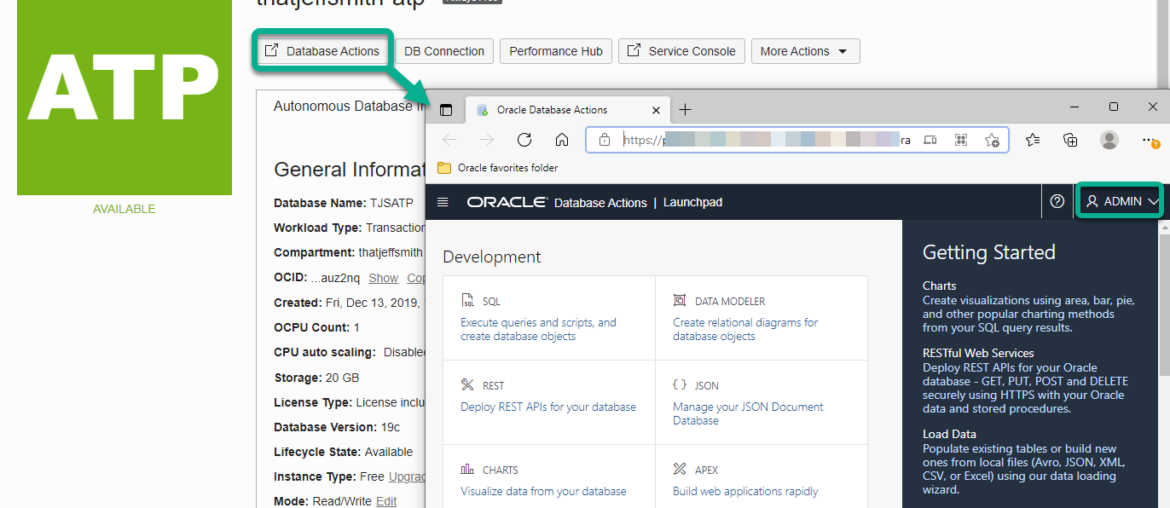Click the Development section heading

pyautogui.click(x=492, y=257)
